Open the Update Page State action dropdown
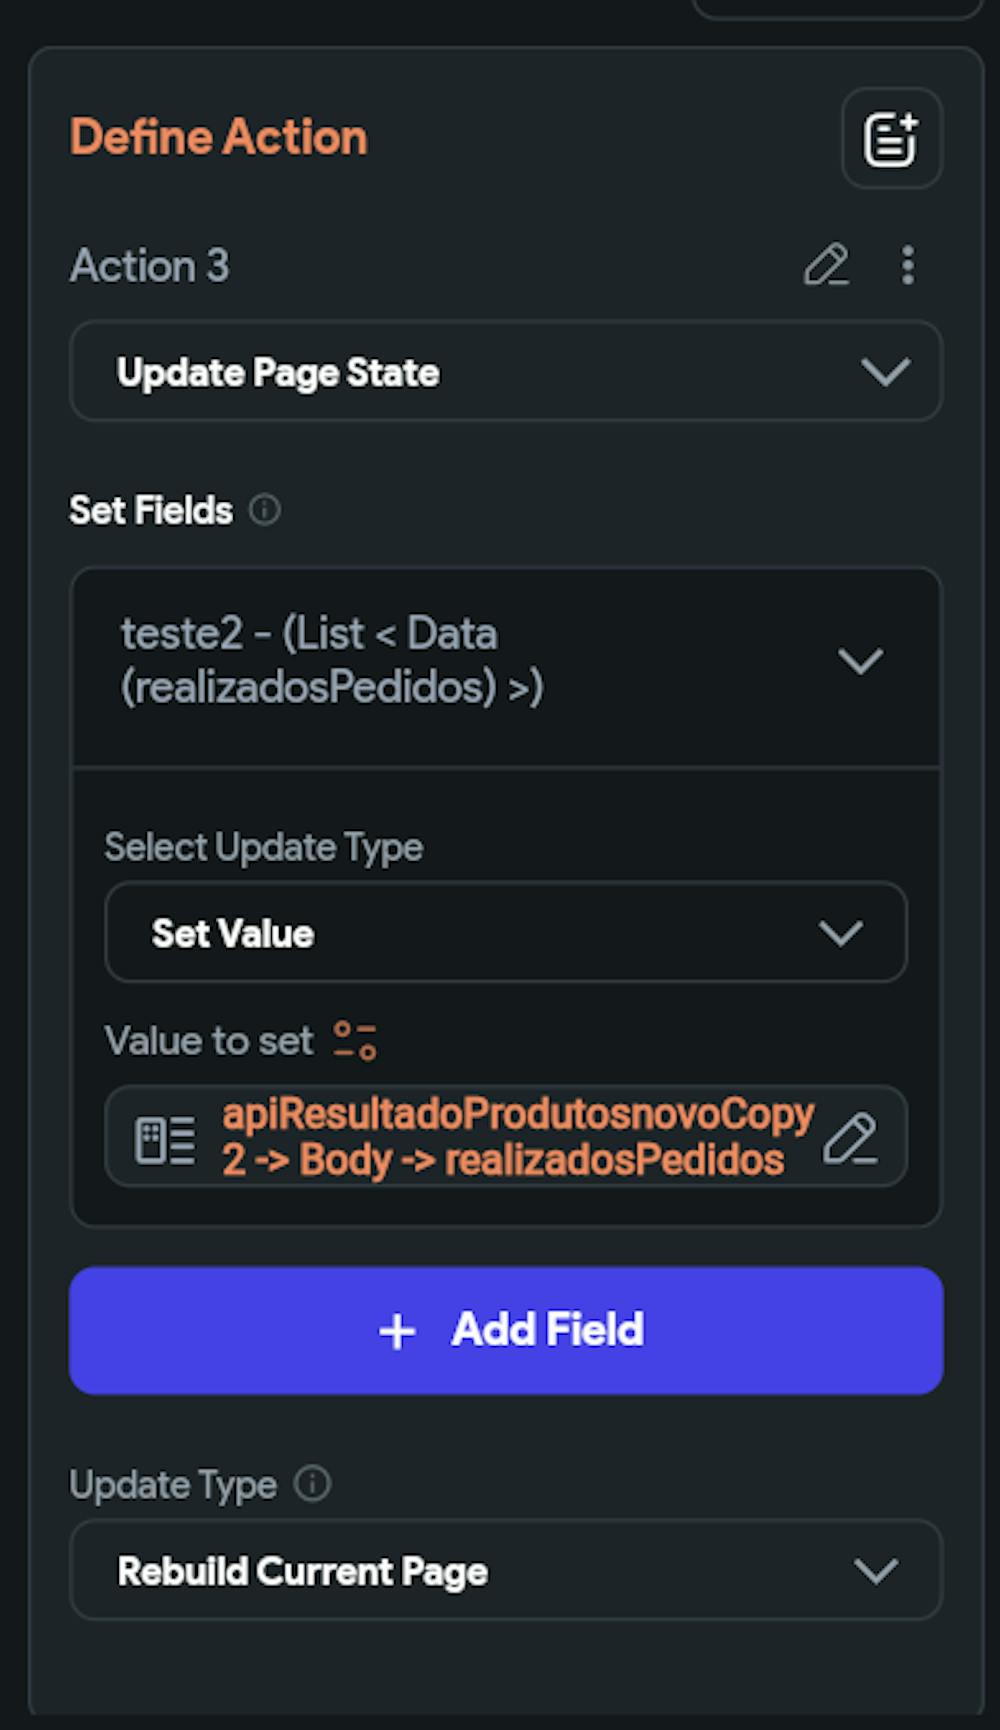 coord(505,372)
